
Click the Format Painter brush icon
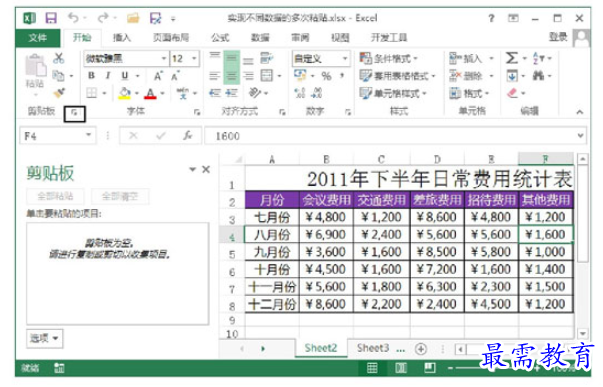(59, 93)
